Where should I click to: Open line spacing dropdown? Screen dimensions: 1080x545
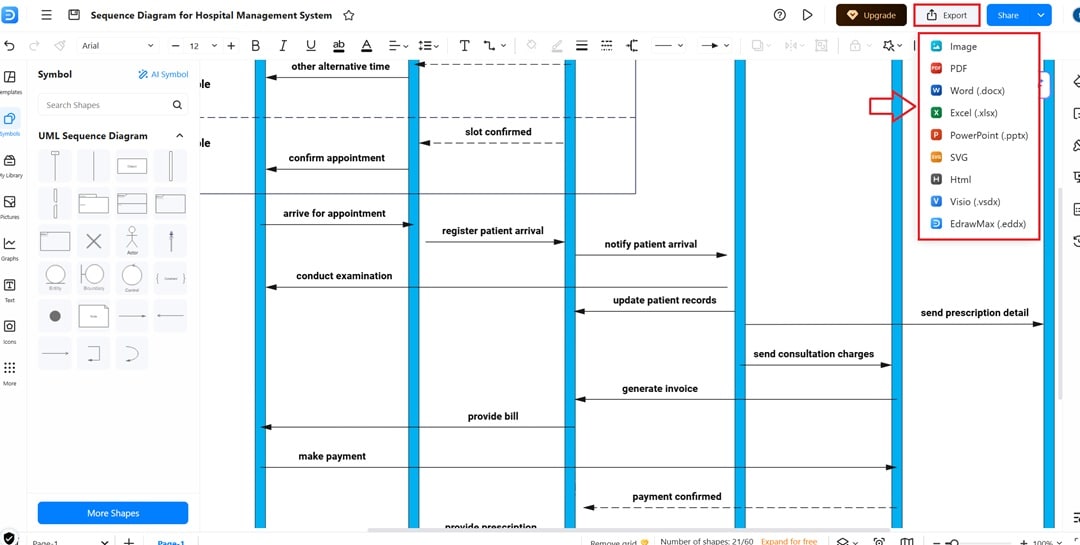tap(428, 45)
